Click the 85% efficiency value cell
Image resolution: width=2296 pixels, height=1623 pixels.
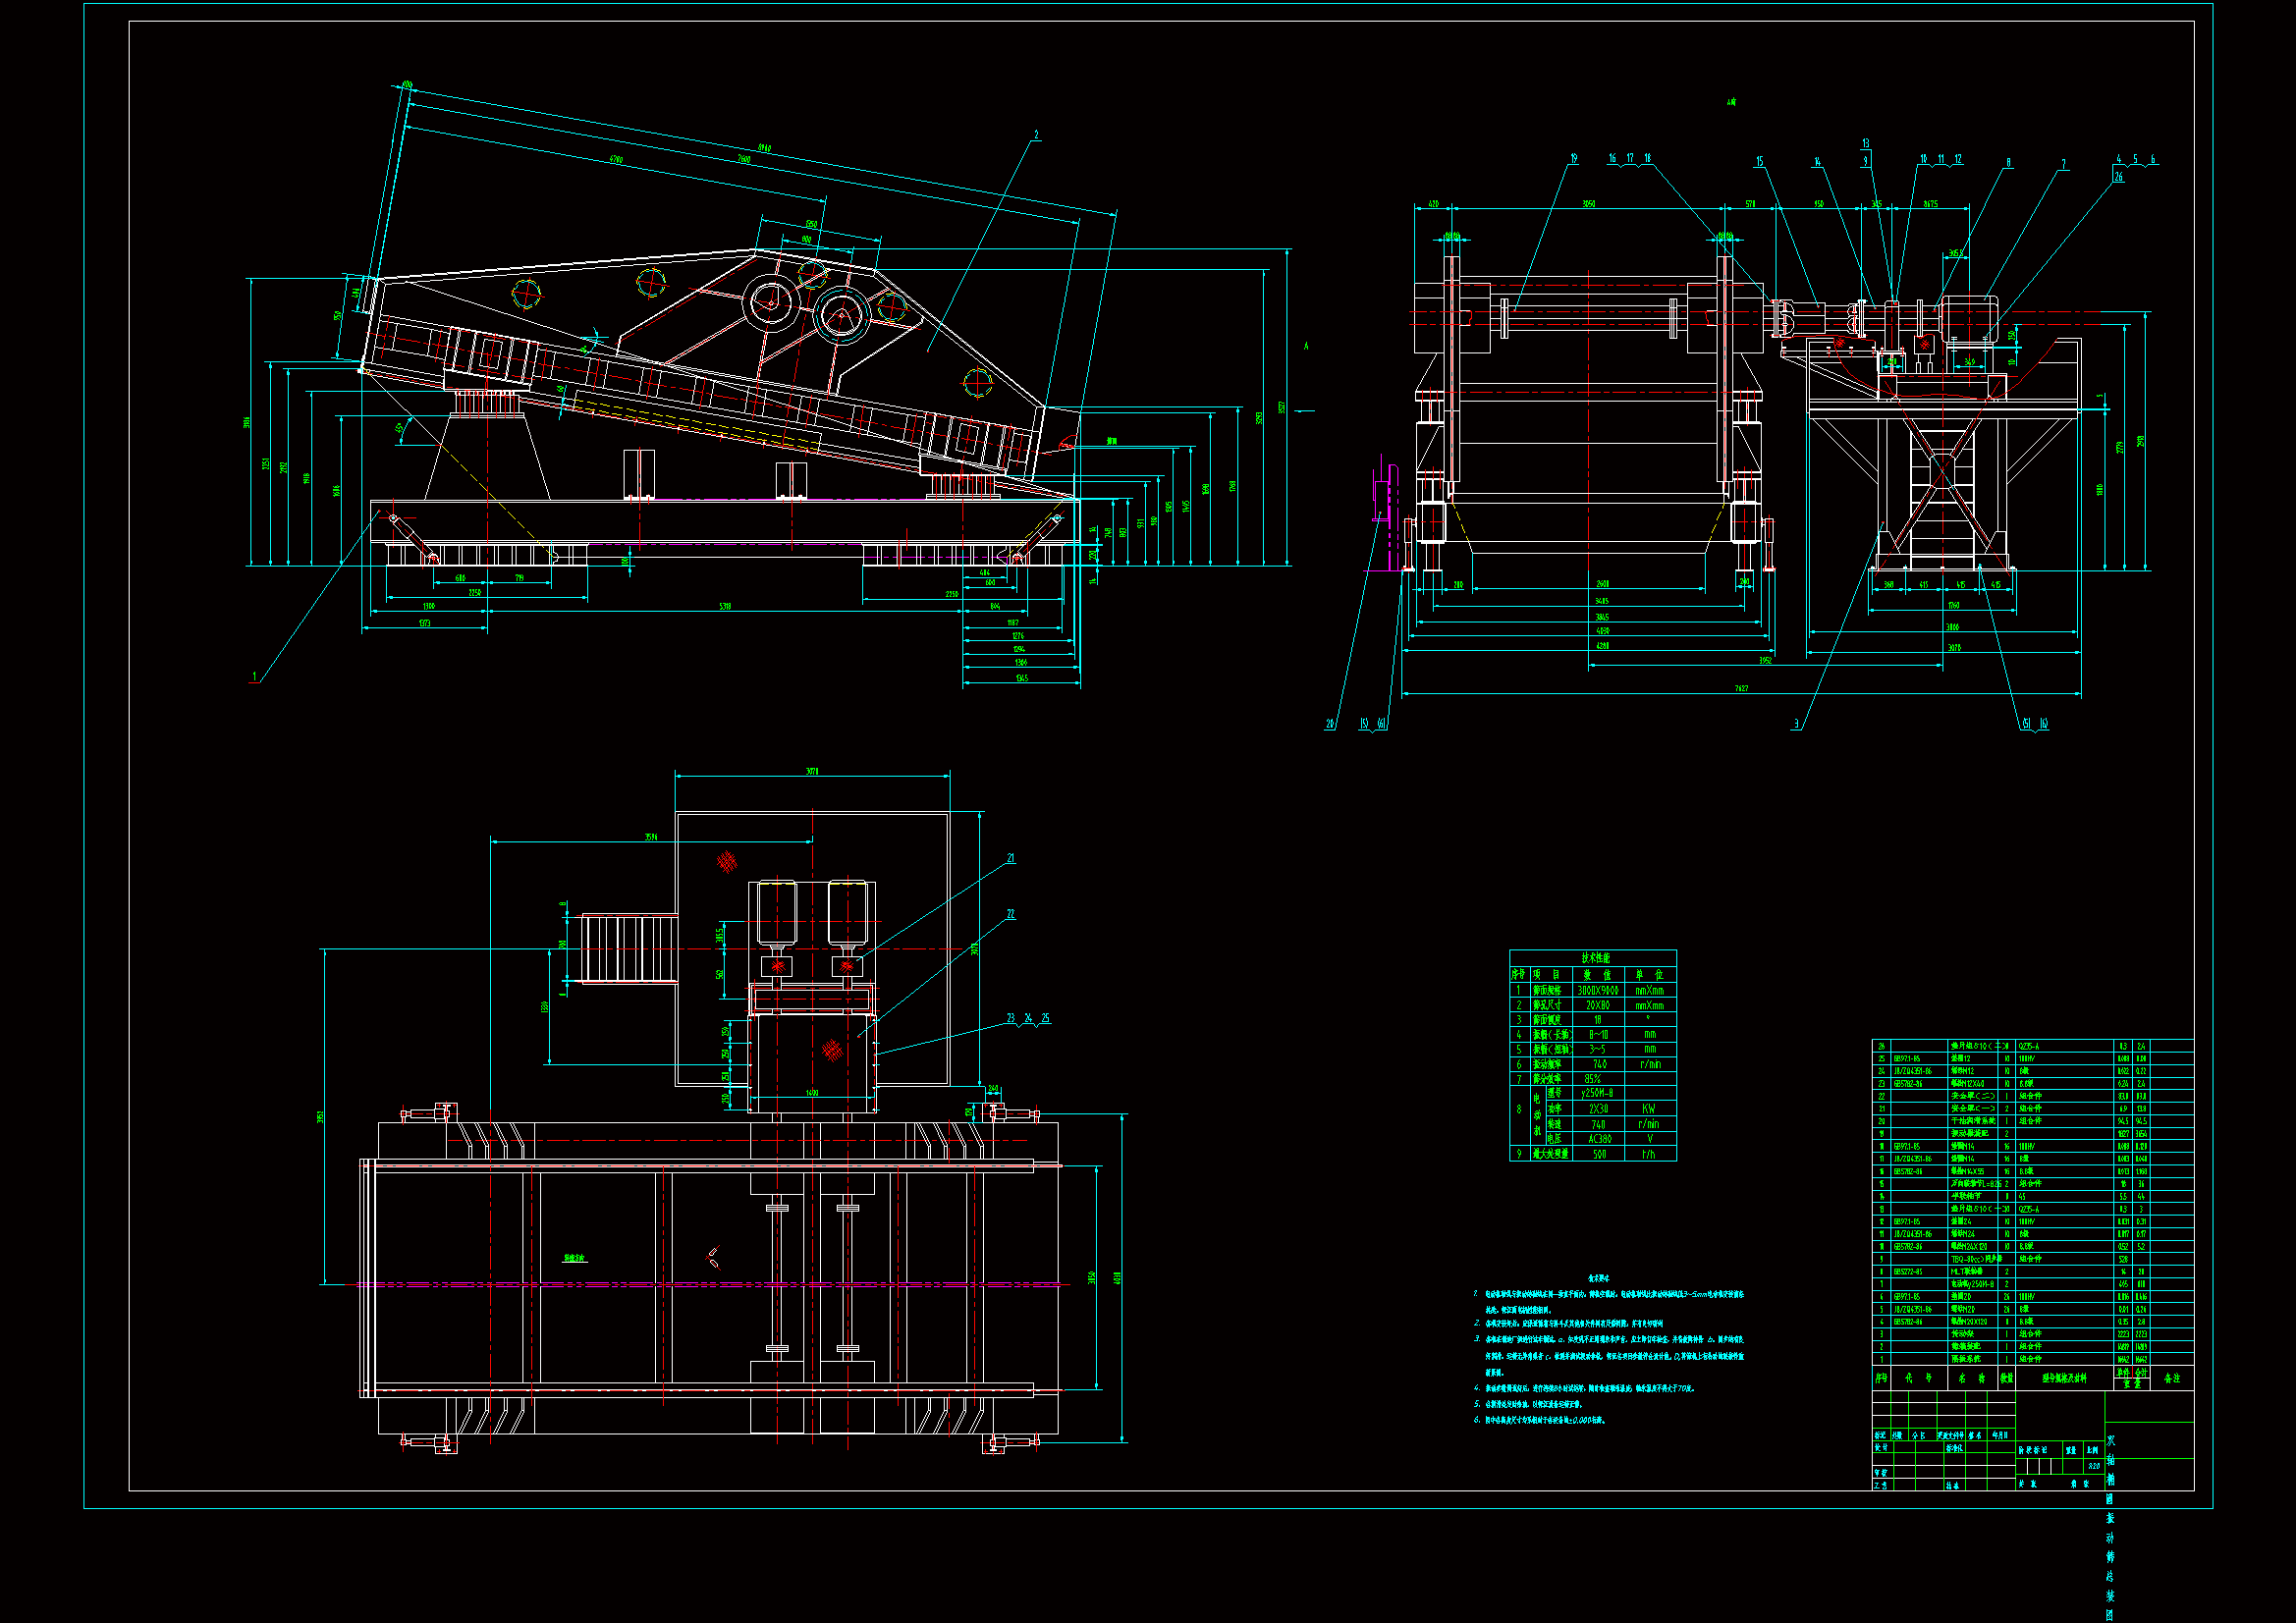coord(1592,1079)
